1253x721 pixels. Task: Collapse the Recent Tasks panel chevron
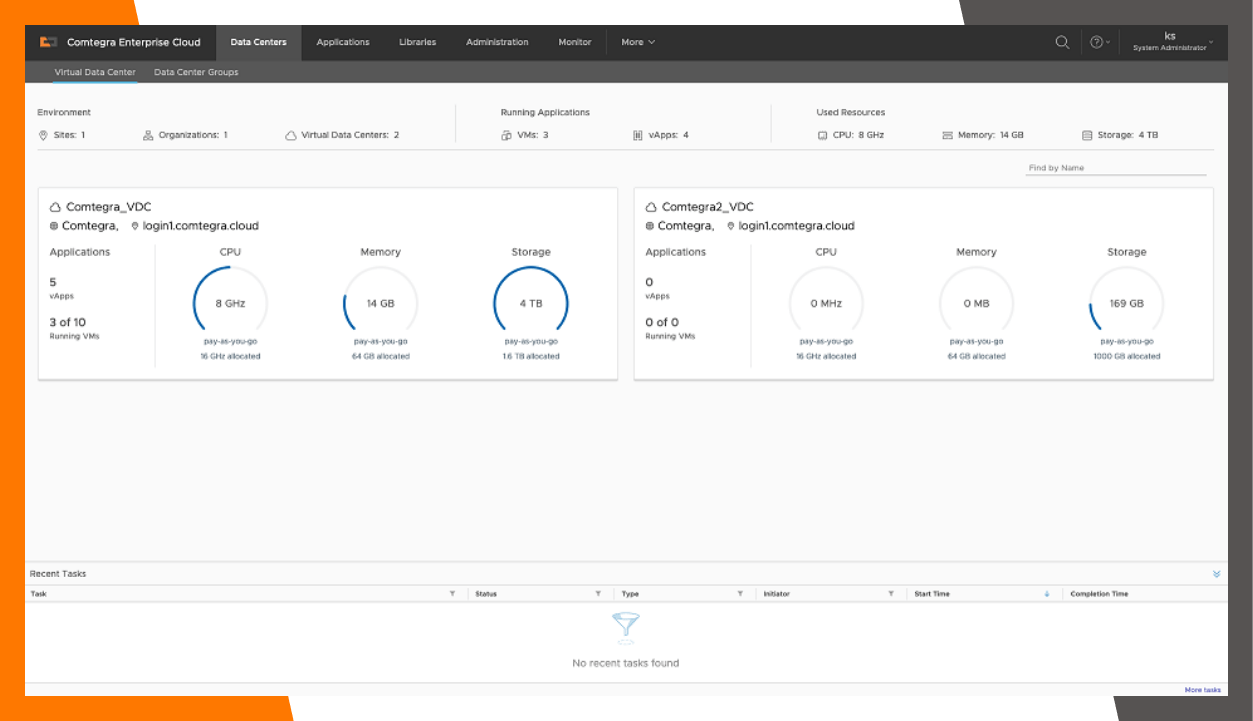pos(1217,574)
